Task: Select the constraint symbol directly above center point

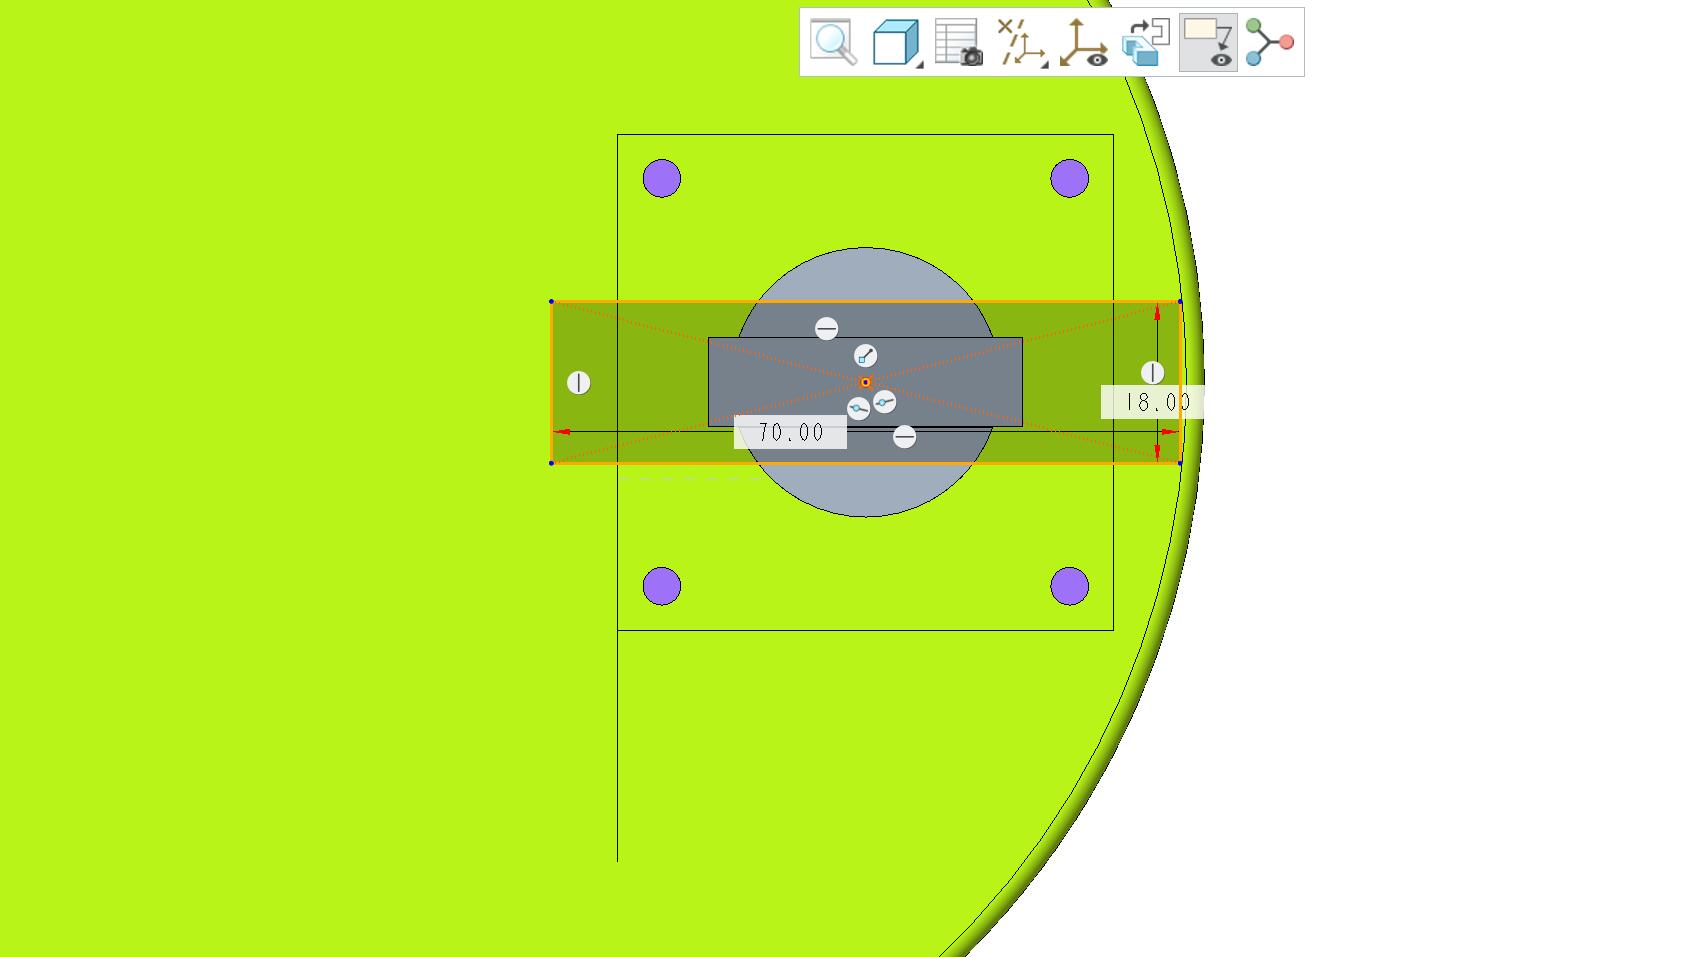Action: coord(866,356)
